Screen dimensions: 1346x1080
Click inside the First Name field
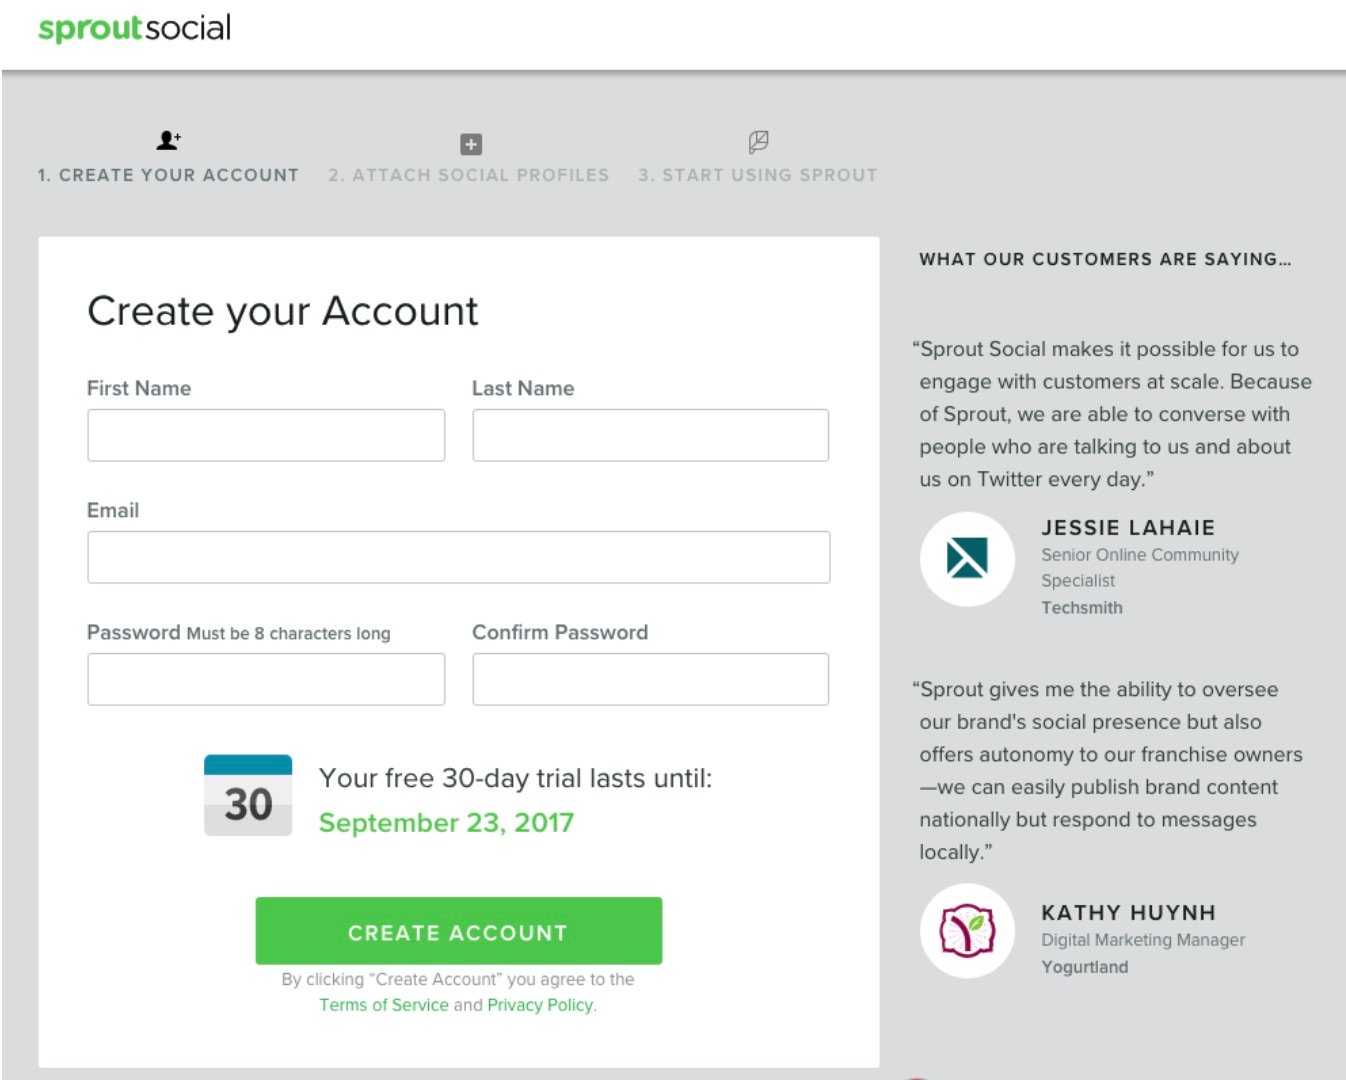(266, 435)
